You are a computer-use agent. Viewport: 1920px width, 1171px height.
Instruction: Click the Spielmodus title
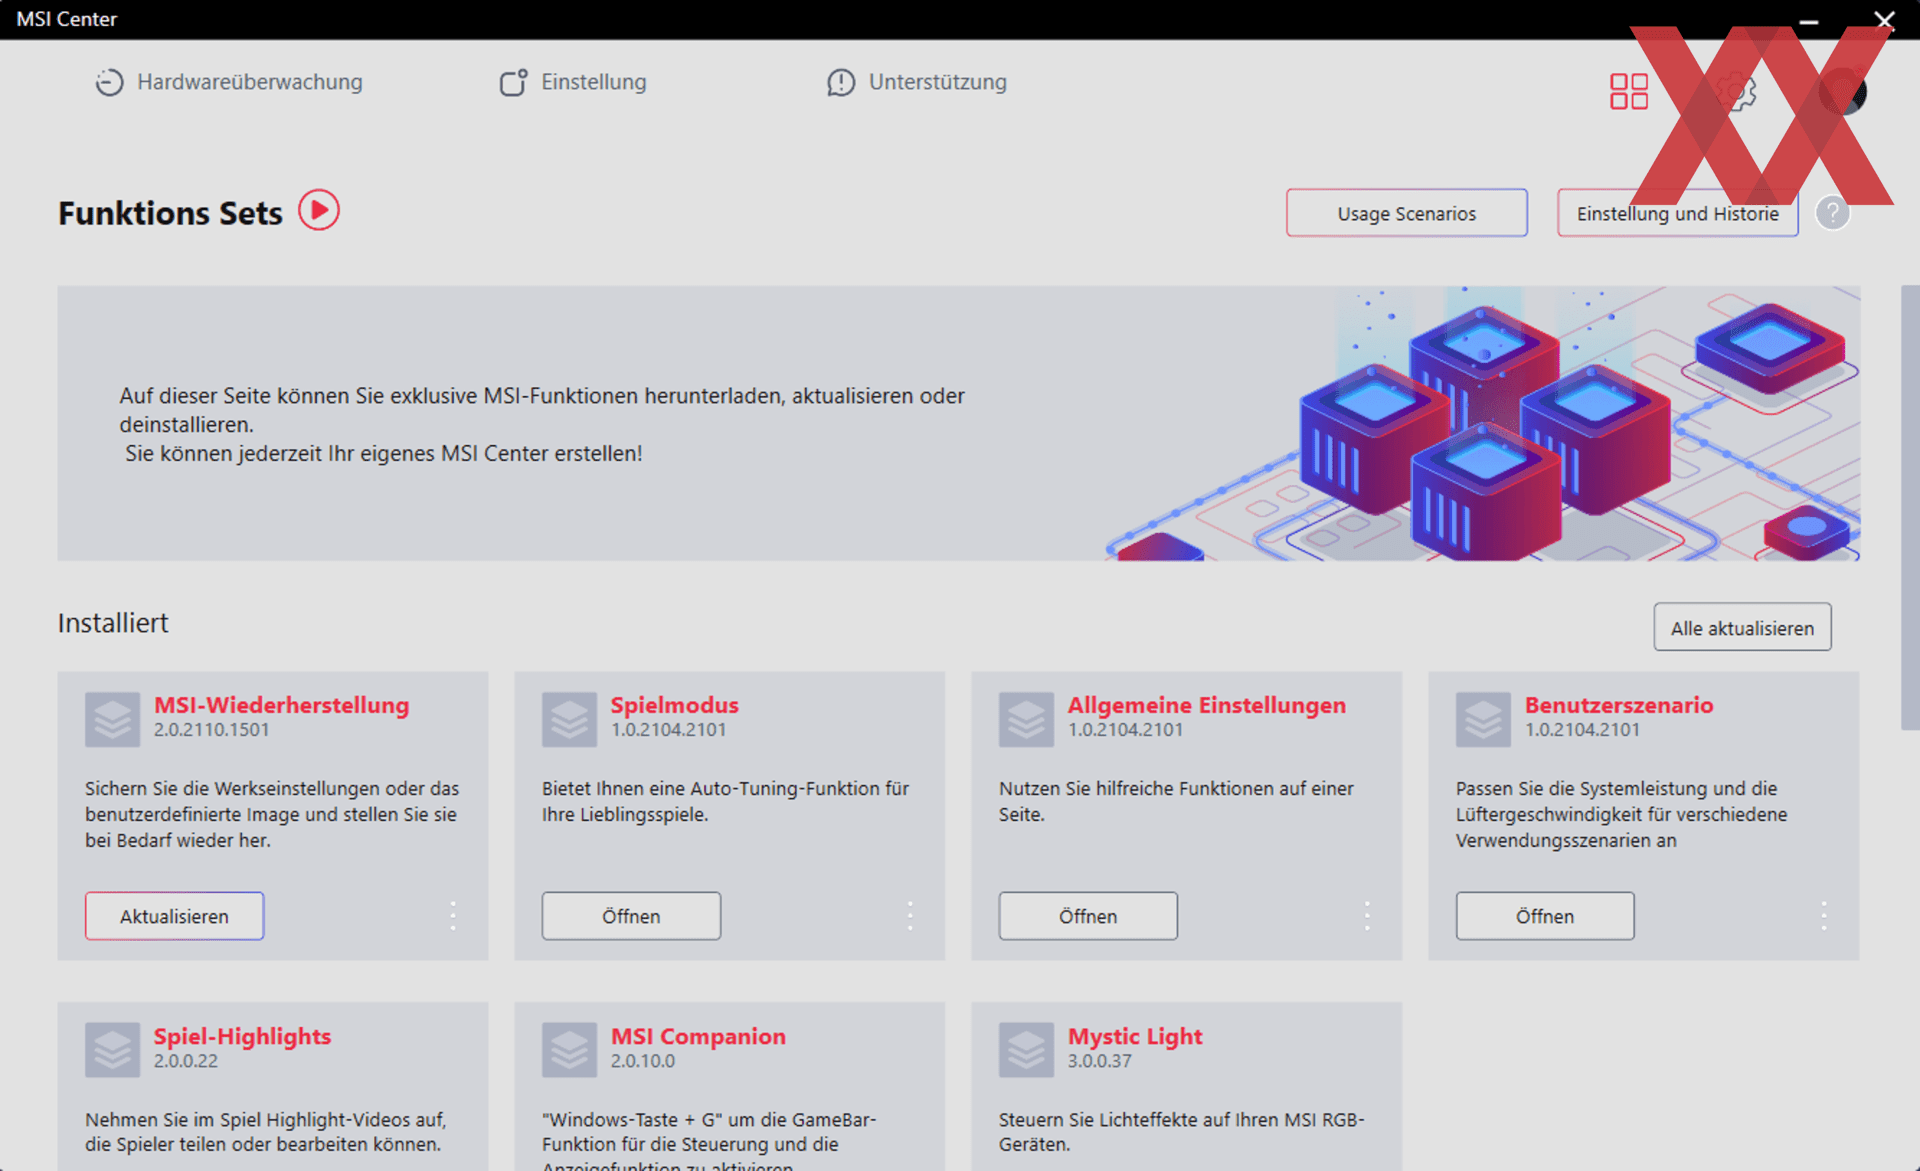coord(675,705)
